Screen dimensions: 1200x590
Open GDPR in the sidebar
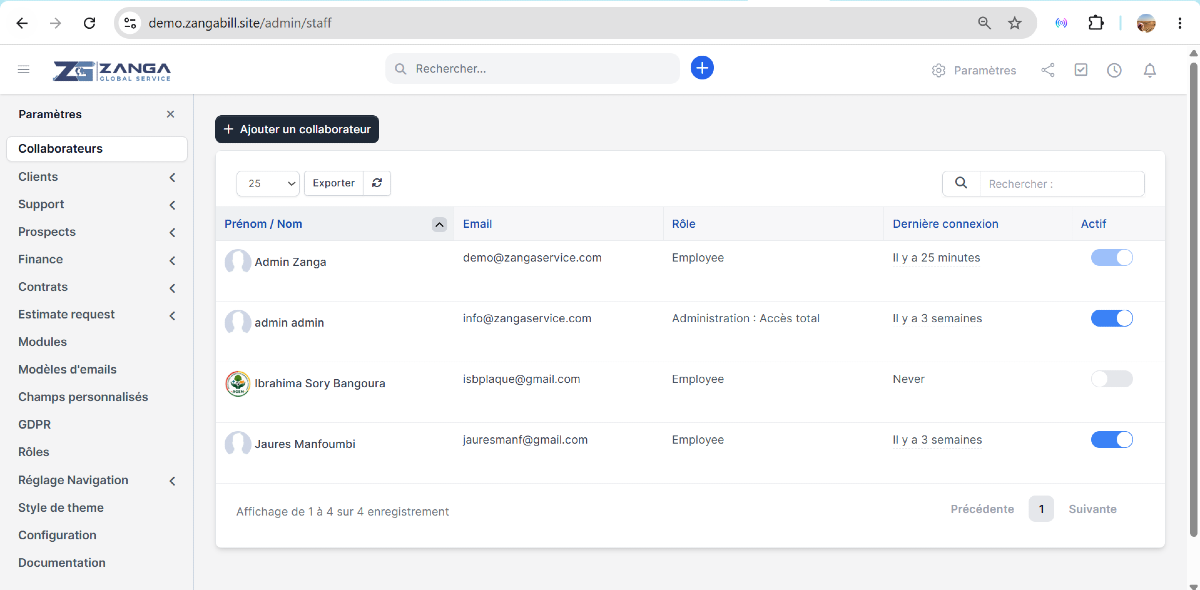click(34, 425)
